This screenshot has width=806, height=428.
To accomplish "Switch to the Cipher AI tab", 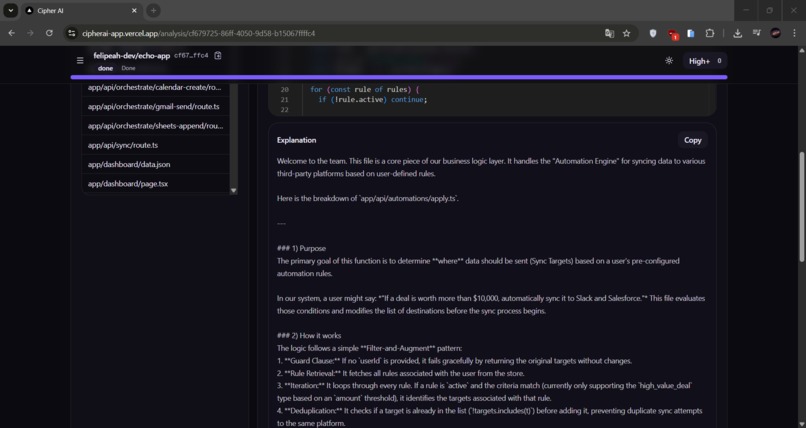I will [x=82, y=10].
